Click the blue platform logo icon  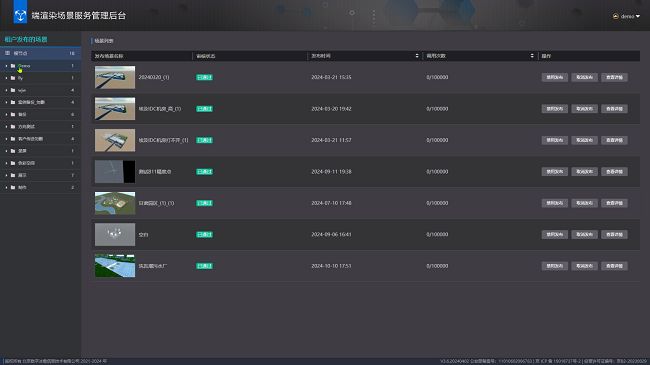coord(20,12)
